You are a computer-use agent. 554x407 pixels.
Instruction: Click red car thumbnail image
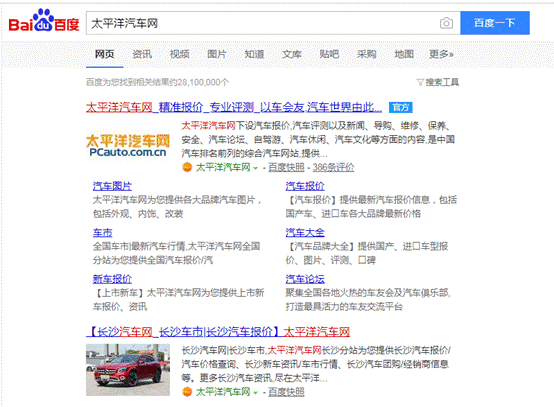[128, 370]
